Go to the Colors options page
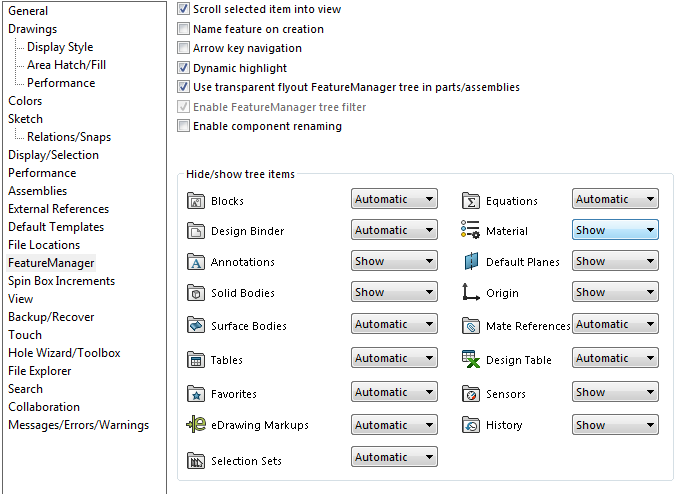Image resolution: width=693 pixels, height=494 pixels. pyautogui.click(x=25, y=101)
